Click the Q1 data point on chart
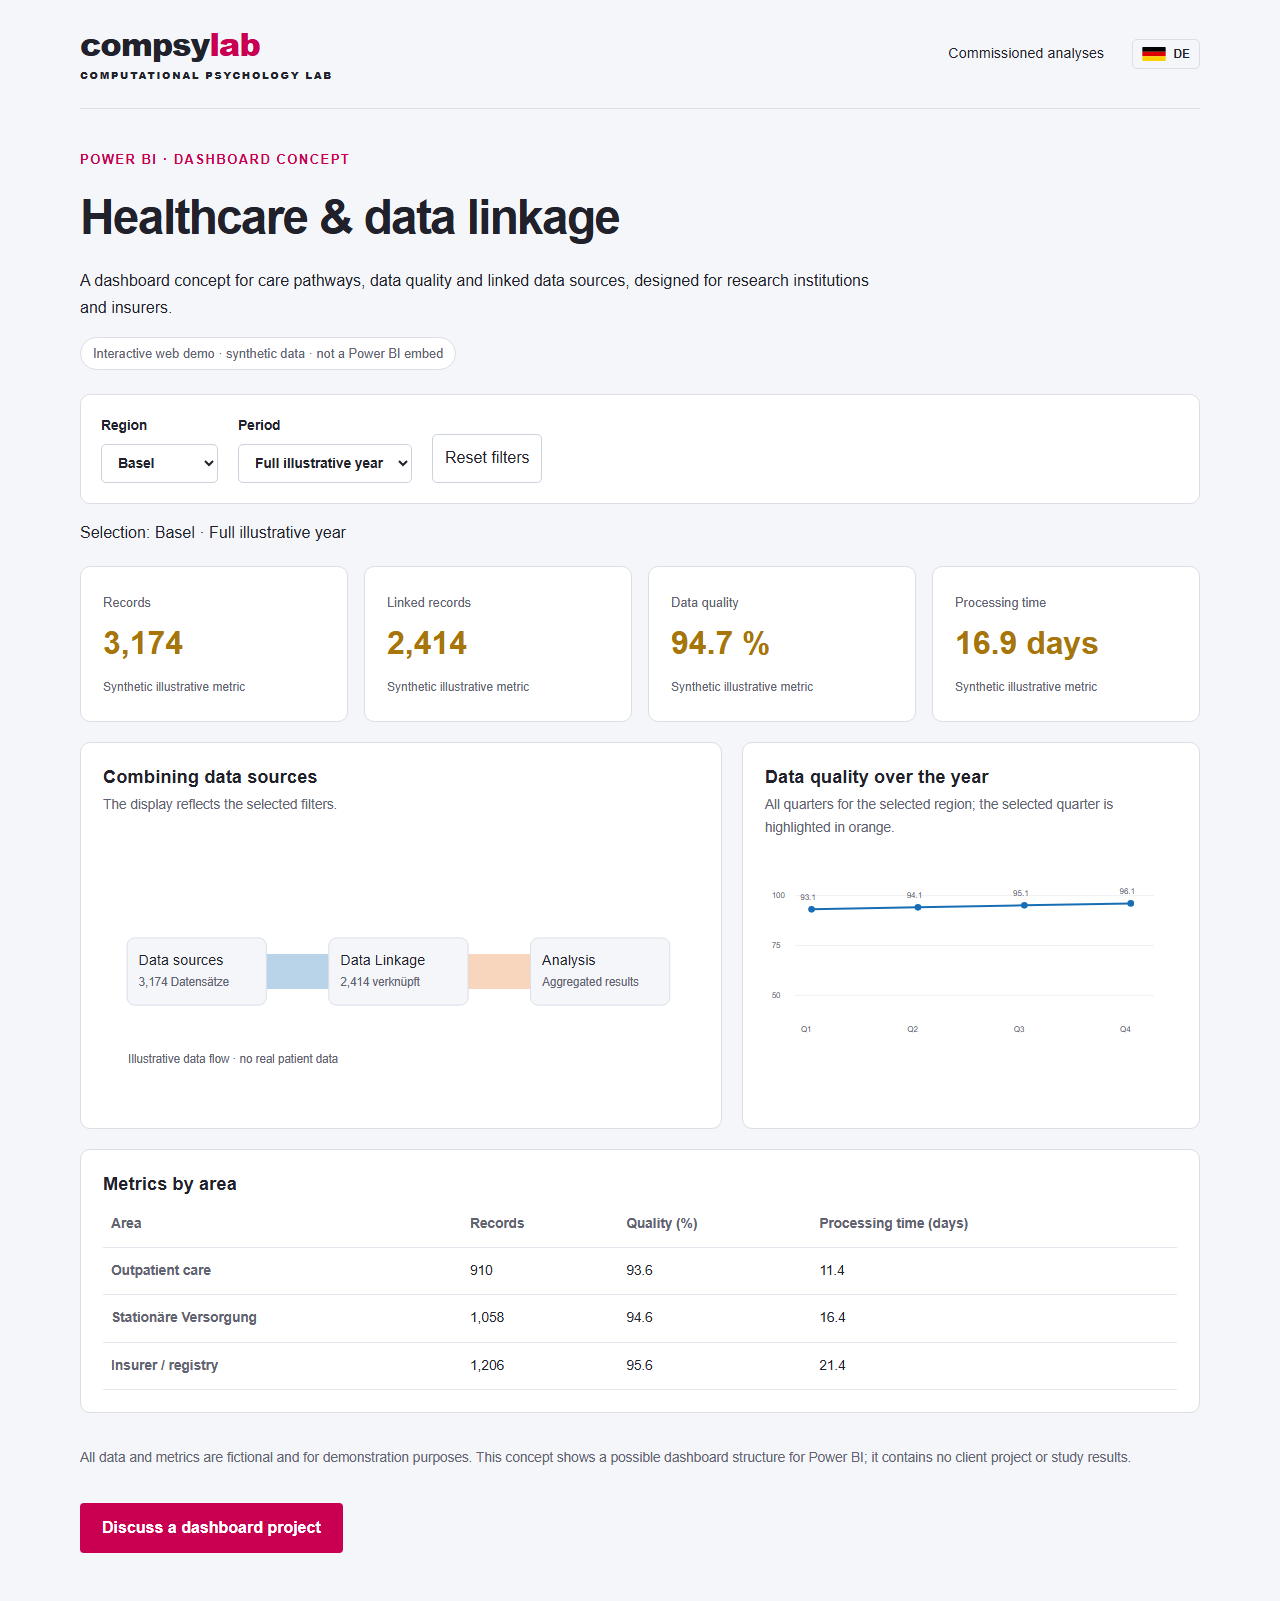Viewport: 1280px width, 1601px height. (812, 909)
